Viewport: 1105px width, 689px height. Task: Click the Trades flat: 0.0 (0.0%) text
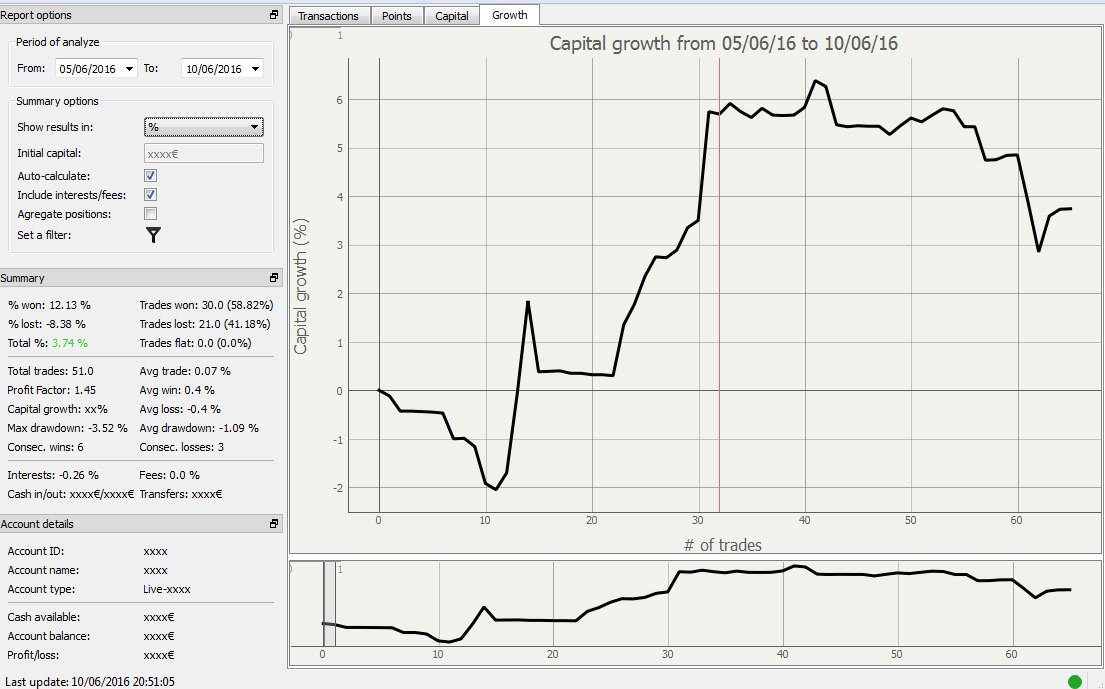pyautogui.click(x=195, y=343)
